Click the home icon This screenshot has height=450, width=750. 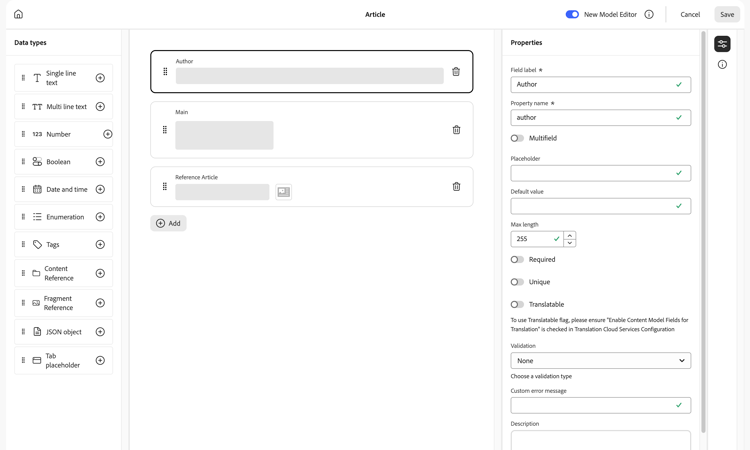(x=18, y=14)
